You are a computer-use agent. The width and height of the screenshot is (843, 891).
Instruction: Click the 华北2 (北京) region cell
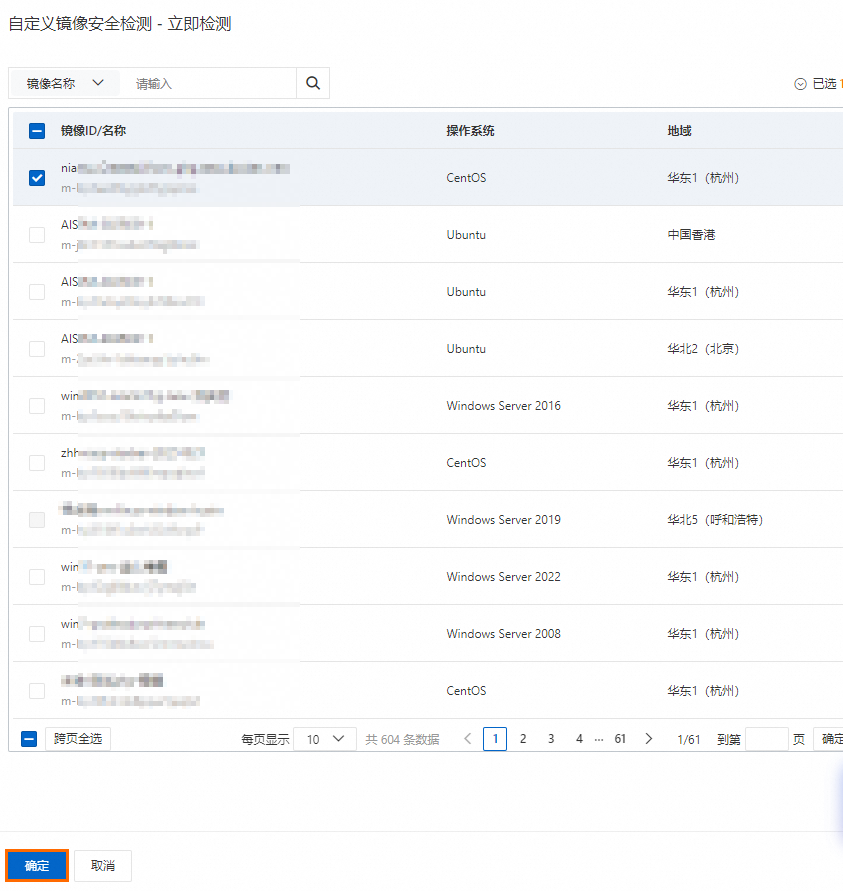pyautogui.click(x=703, y=349)
